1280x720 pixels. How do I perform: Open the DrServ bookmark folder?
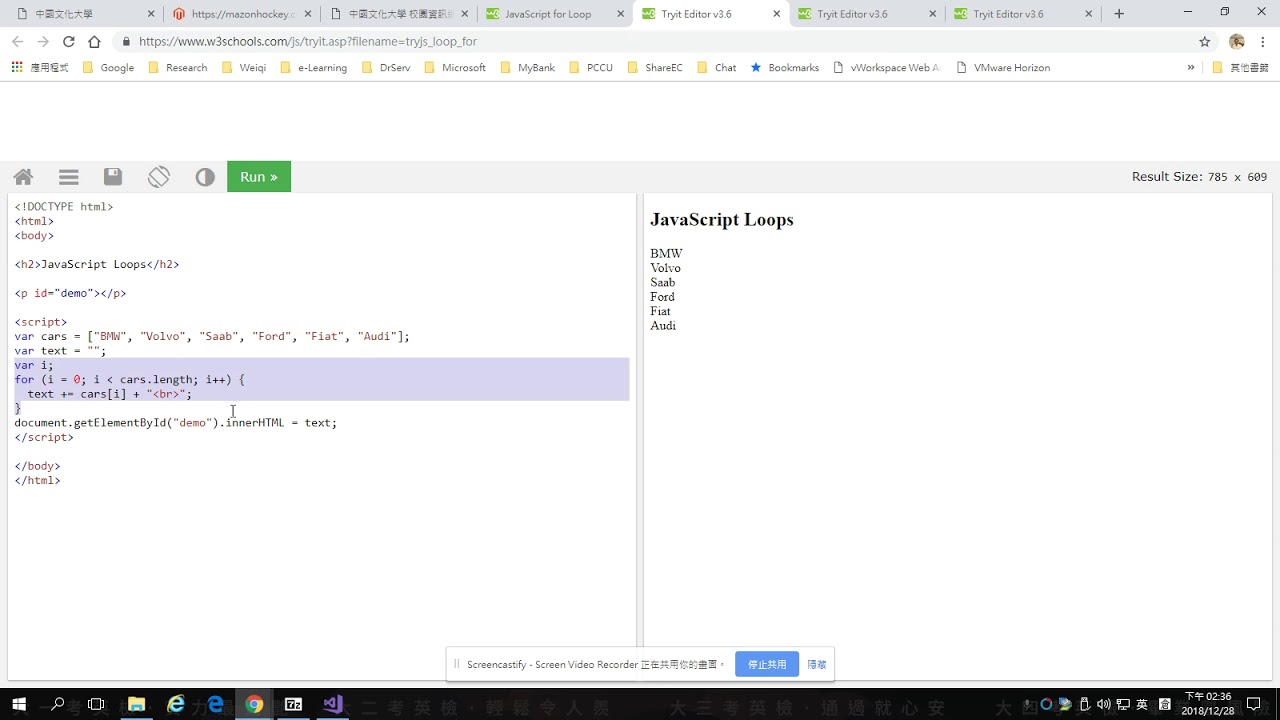pos(385,68)
